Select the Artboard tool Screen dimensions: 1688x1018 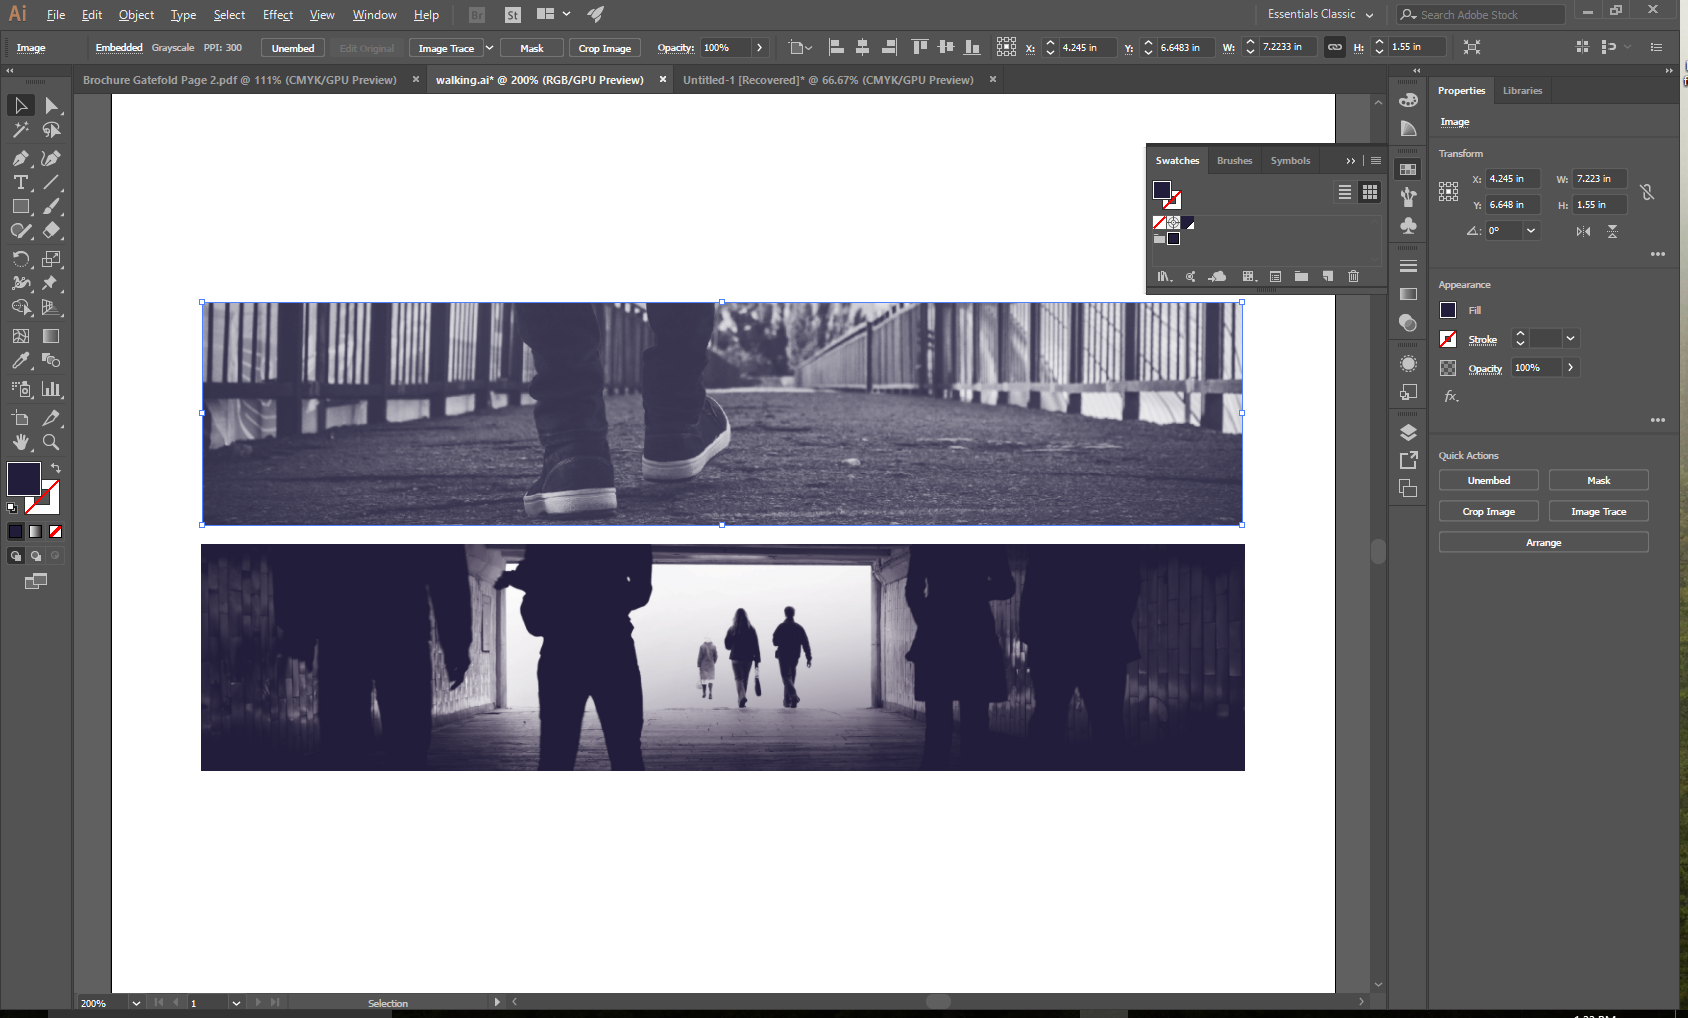click(20, 418)
